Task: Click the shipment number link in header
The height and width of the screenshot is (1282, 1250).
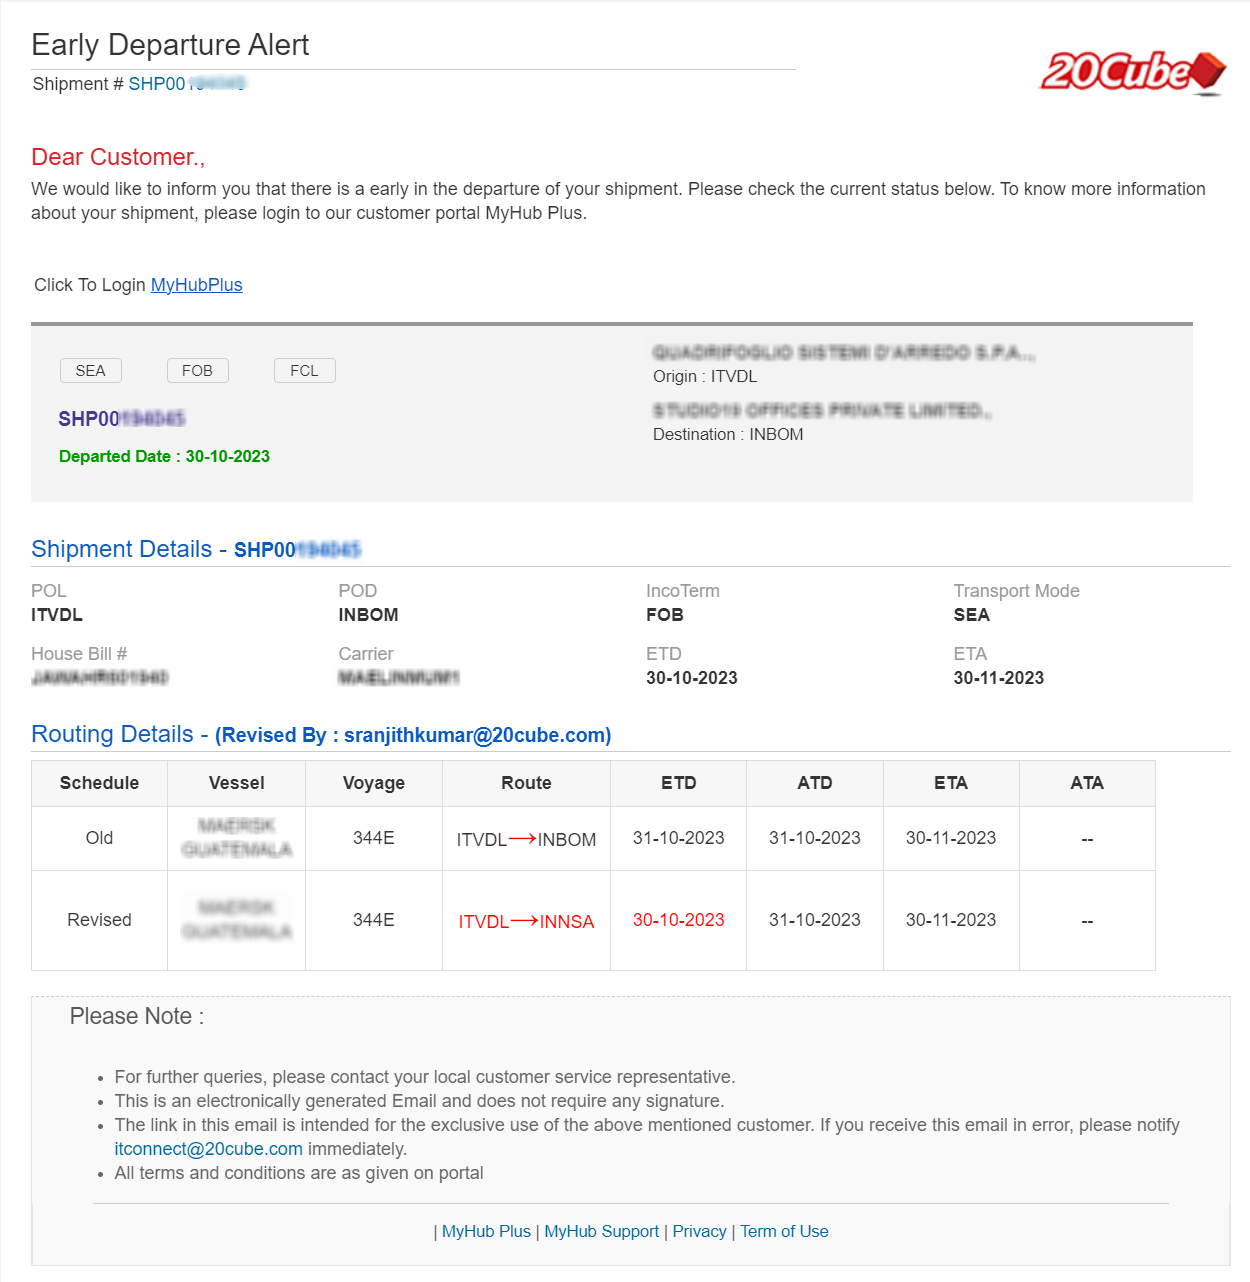Action: (187, 84)
